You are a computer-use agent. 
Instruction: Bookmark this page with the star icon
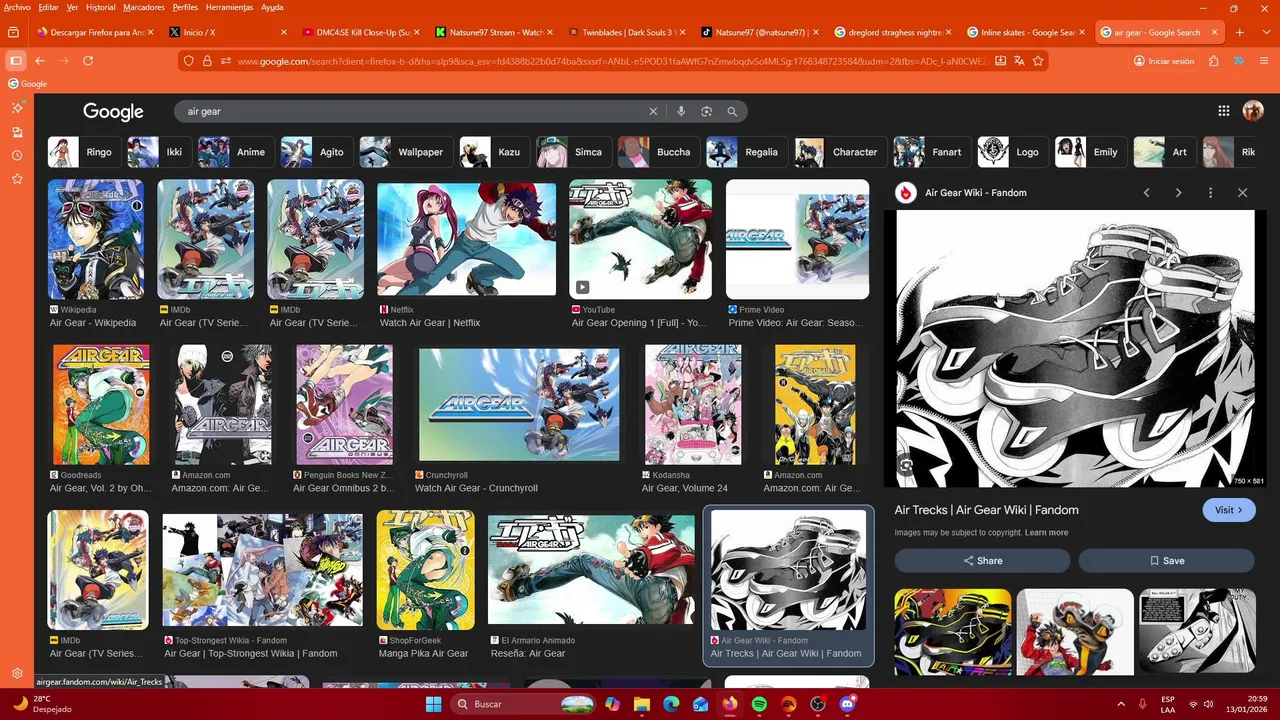(1038, 61)
